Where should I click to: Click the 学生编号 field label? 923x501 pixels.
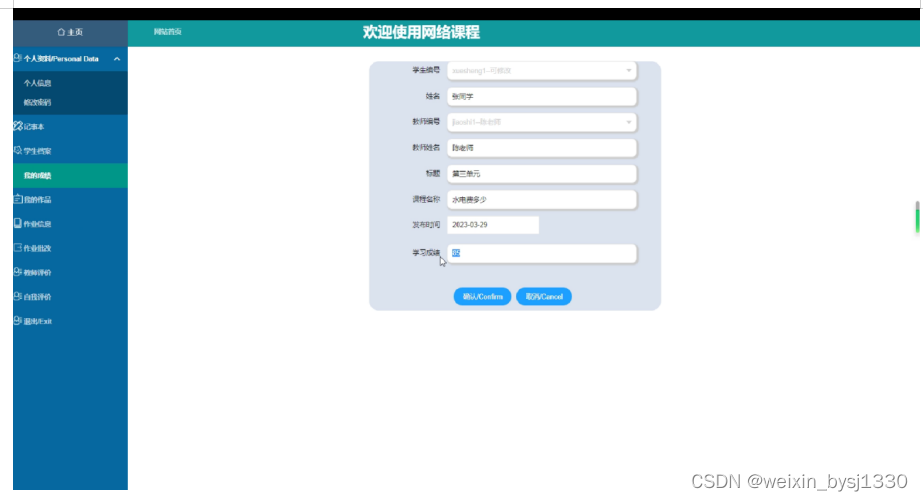coord(426,70)
